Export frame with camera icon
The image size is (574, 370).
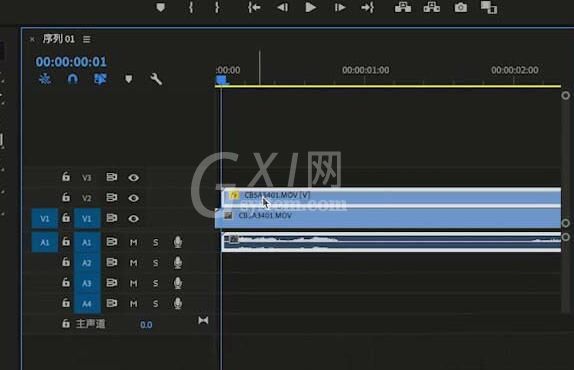[x=461, y=7]
